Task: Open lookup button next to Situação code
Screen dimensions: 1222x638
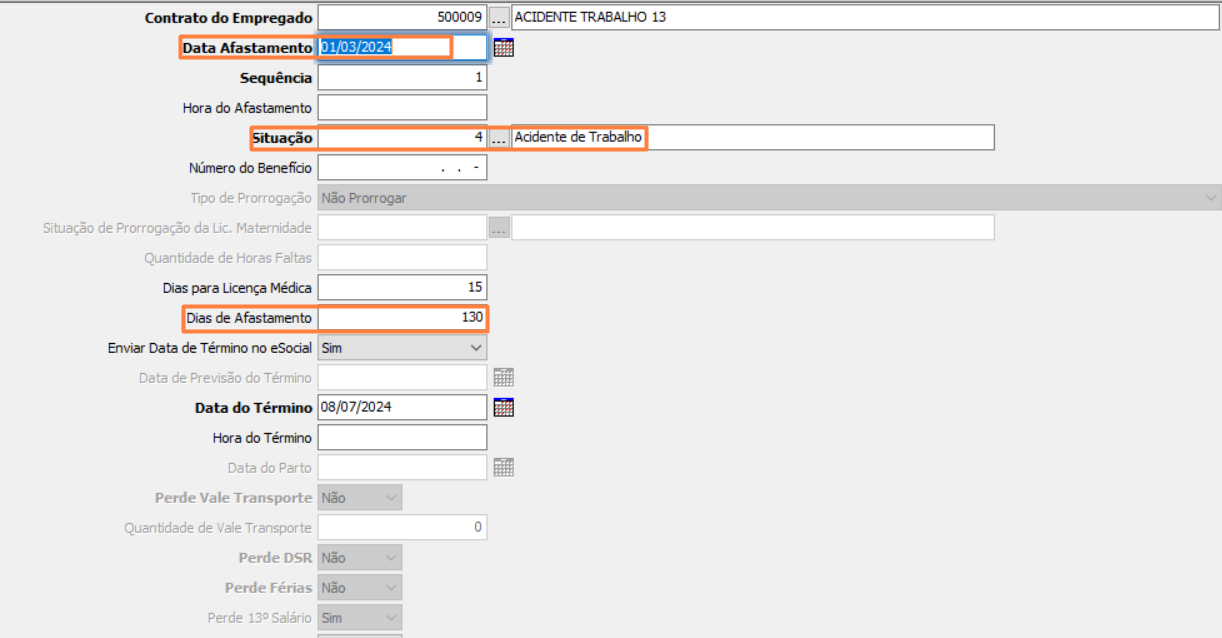Action: coord(498,138)
